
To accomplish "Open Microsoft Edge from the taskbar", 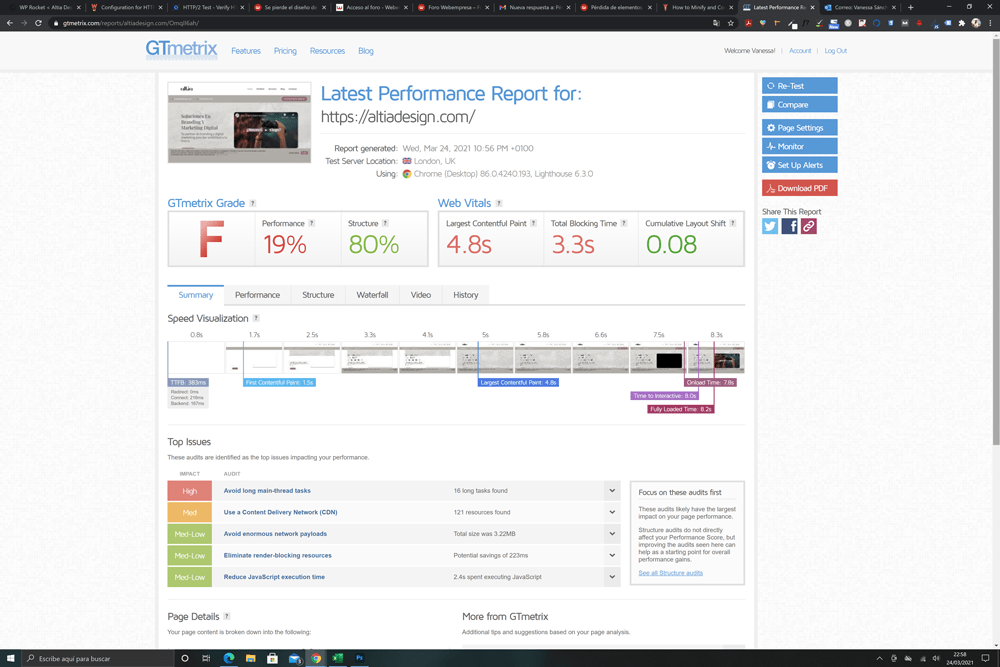I will [229, 658].
